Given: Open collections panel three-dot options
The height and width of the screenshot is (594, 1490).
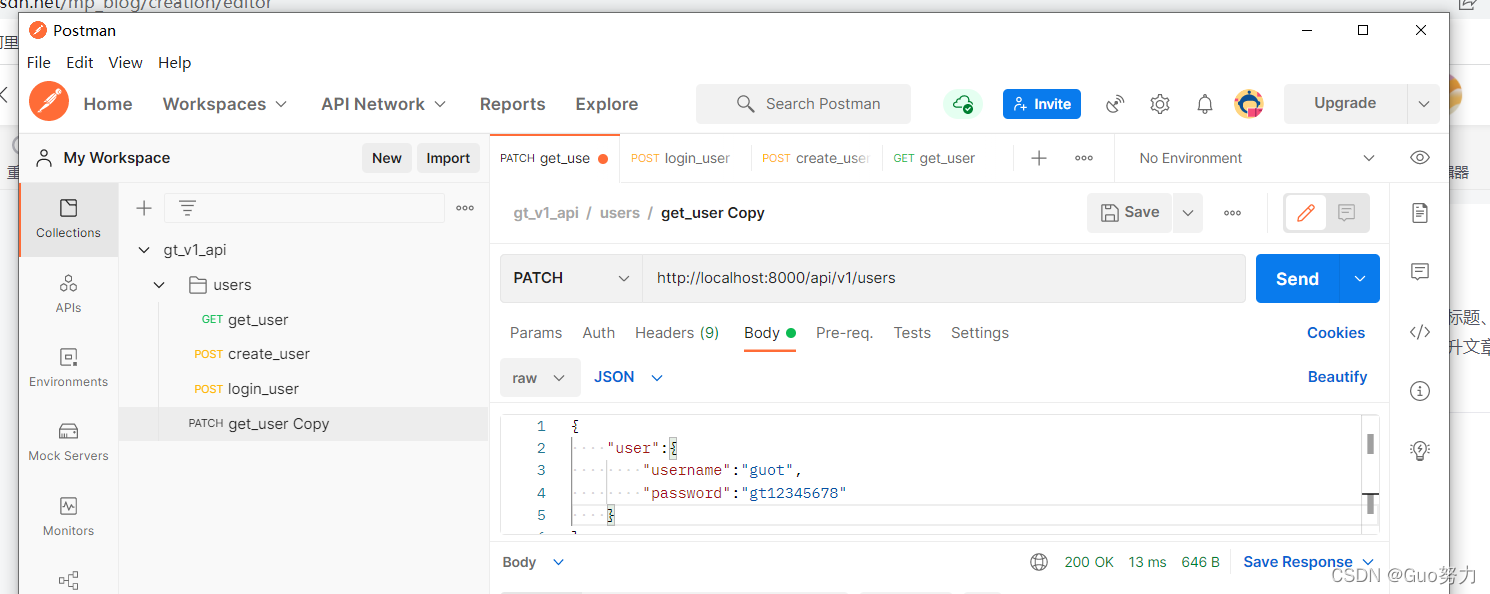Looking at the screenshot, I should [x=465, y=208].
